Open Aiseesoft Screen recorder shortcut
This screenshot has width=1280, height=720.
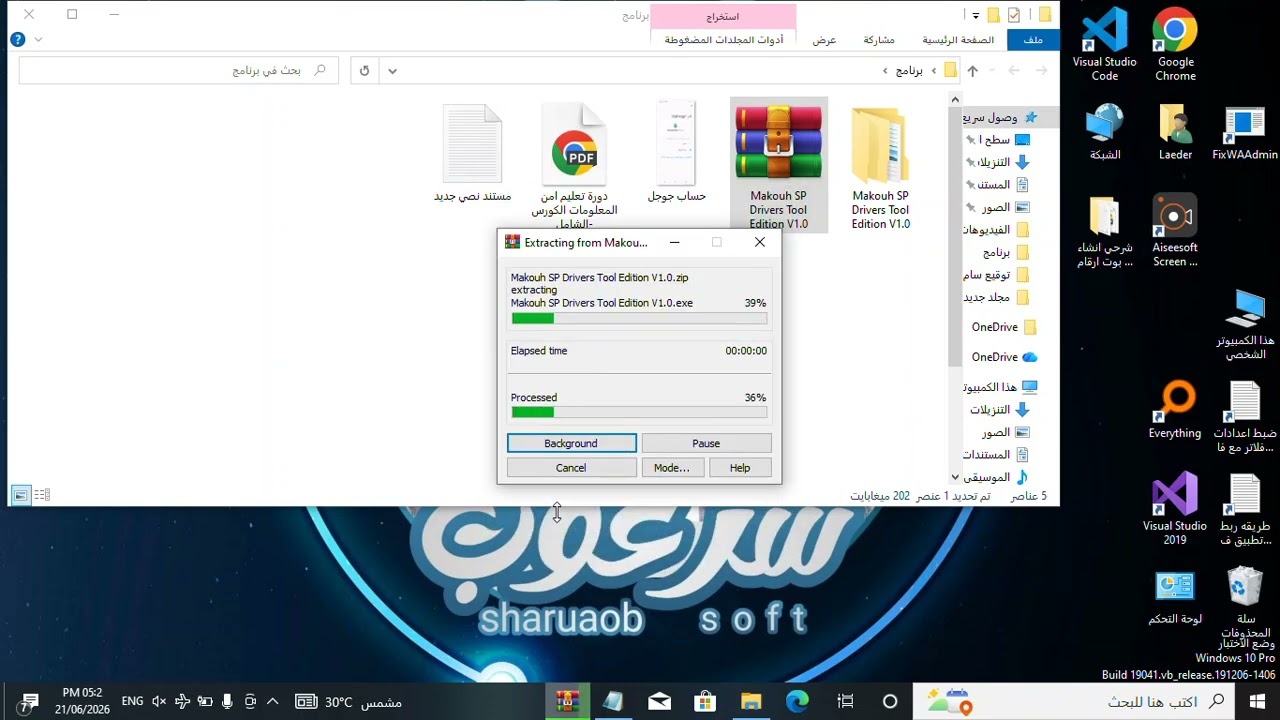[1175, 231]
